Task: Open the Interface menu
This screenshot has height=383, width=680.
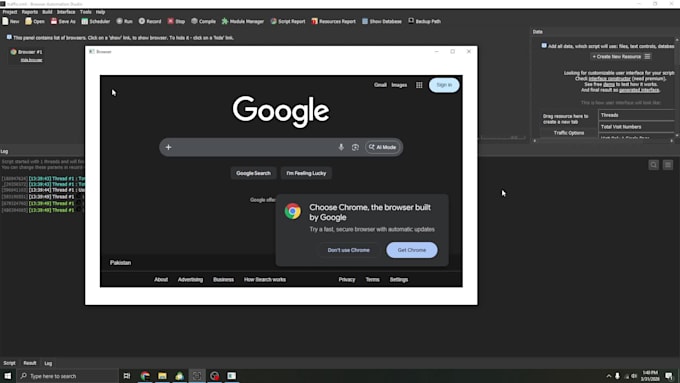Action: click(x=66, y=12)
